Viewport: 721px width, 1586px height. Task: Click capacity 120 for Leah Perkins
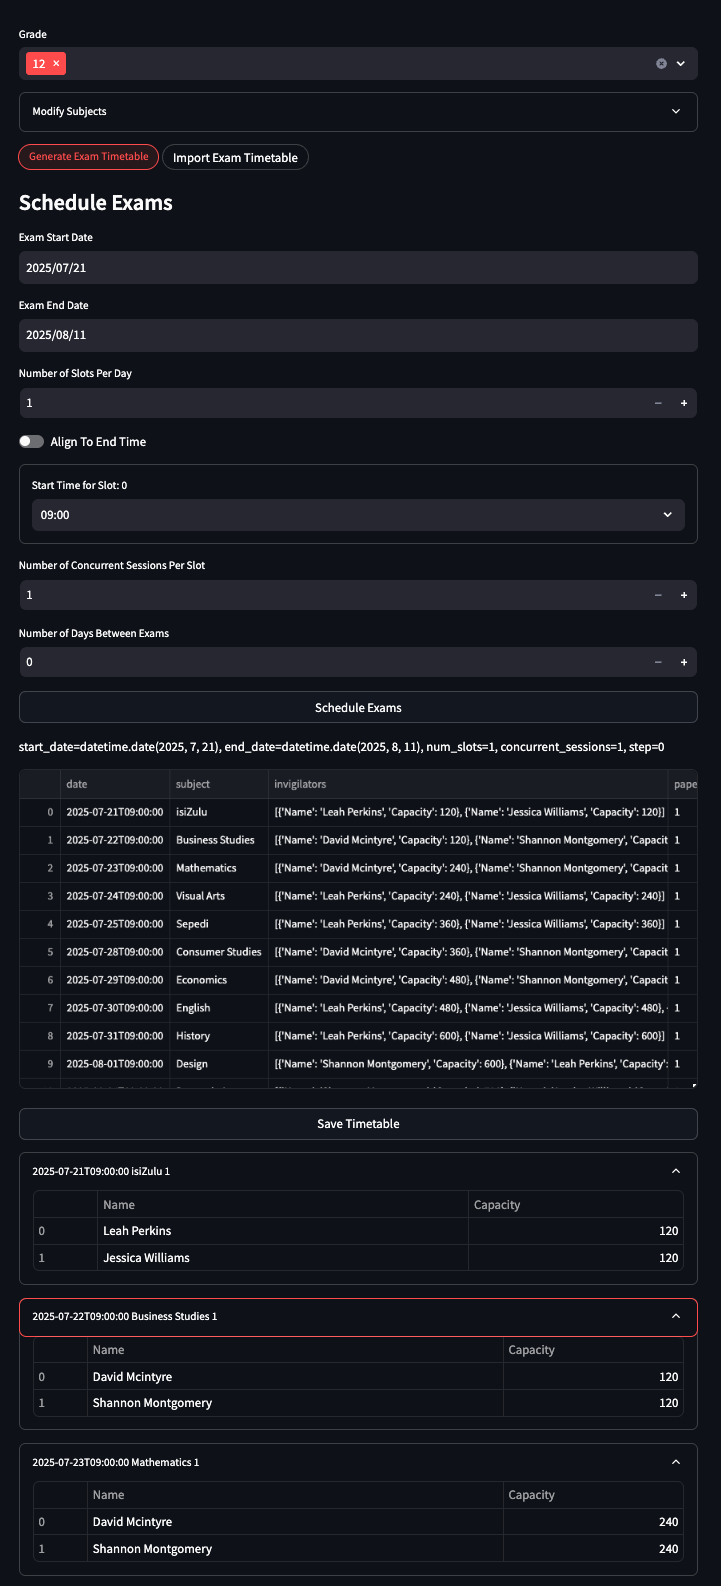[x=575, y=1231]
